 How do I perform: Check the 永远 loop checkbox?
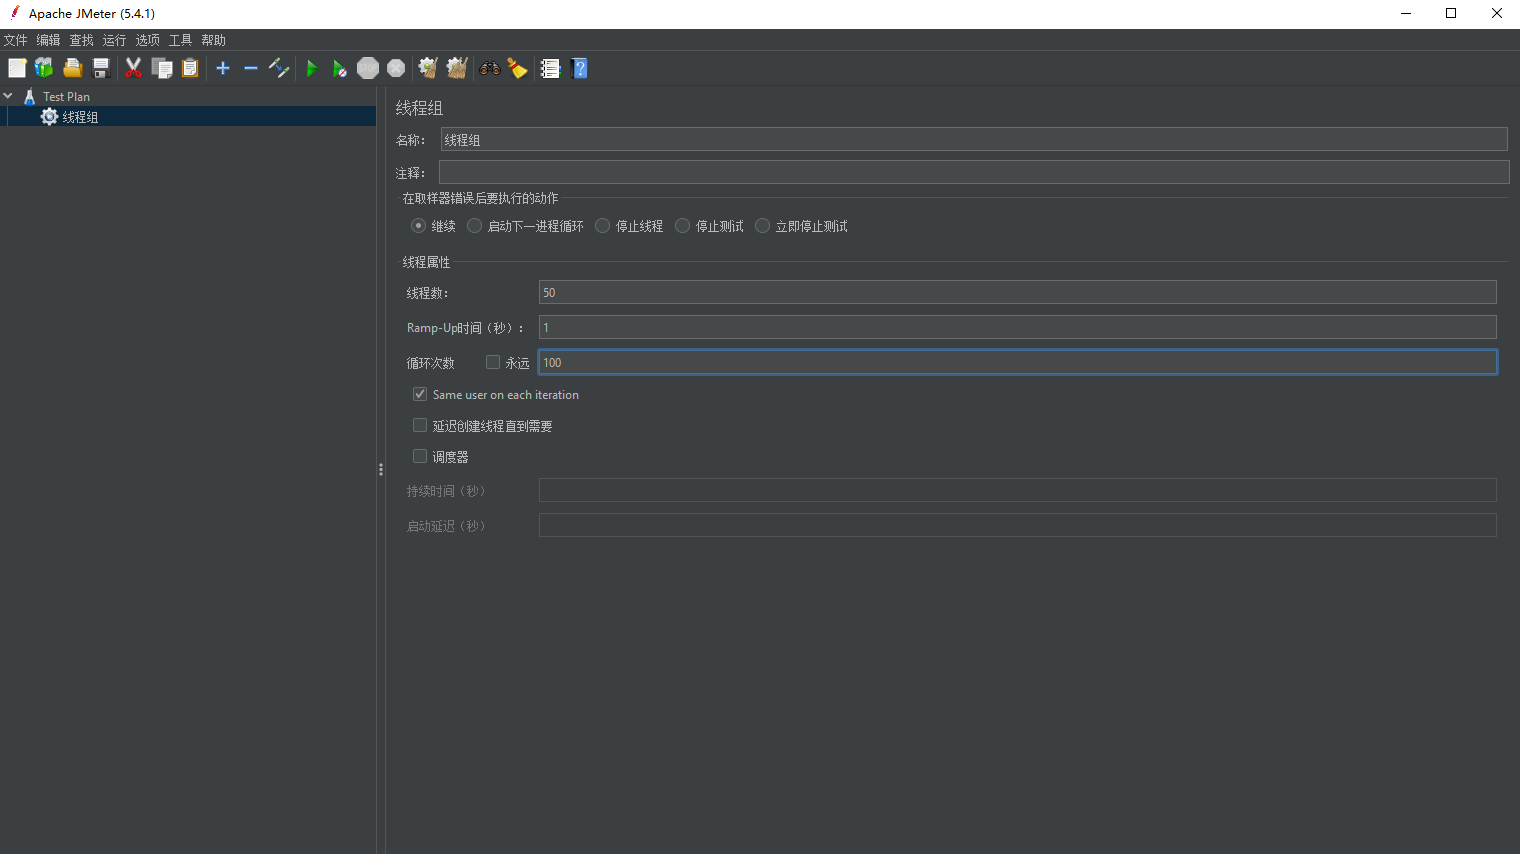[493, 362]
